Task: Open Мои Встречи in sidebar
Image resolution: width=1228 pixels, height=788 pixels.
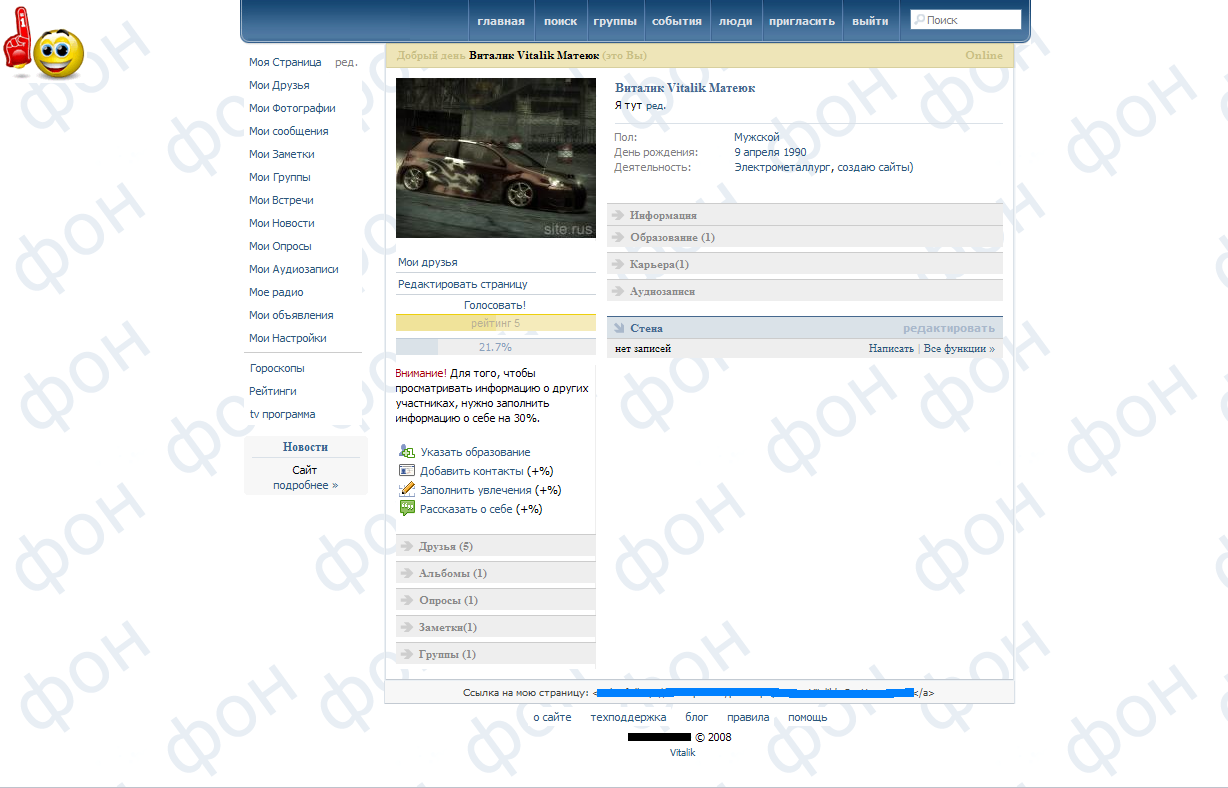Action: tap(281, 200)
